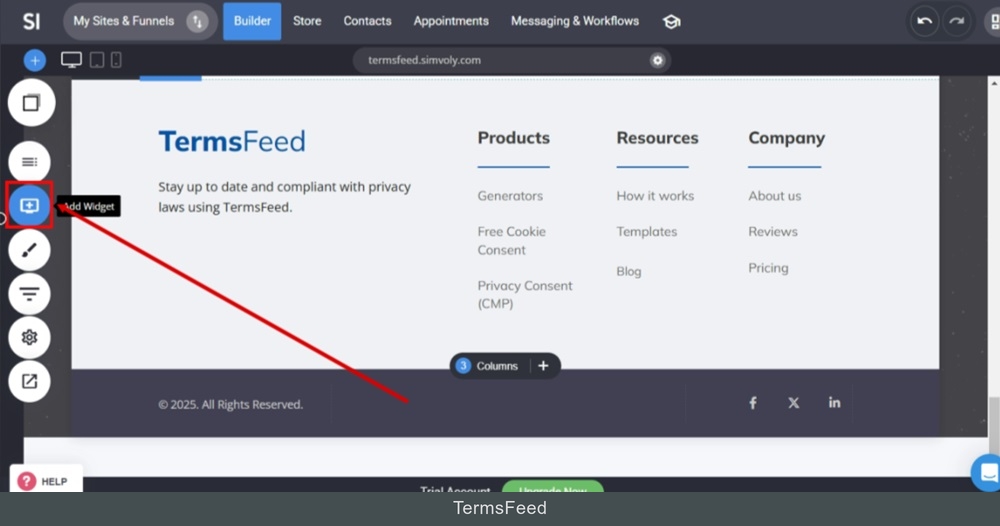Click the Templates footer link
The width and height of the screenshot is (1000, 526).
[647, 231]
